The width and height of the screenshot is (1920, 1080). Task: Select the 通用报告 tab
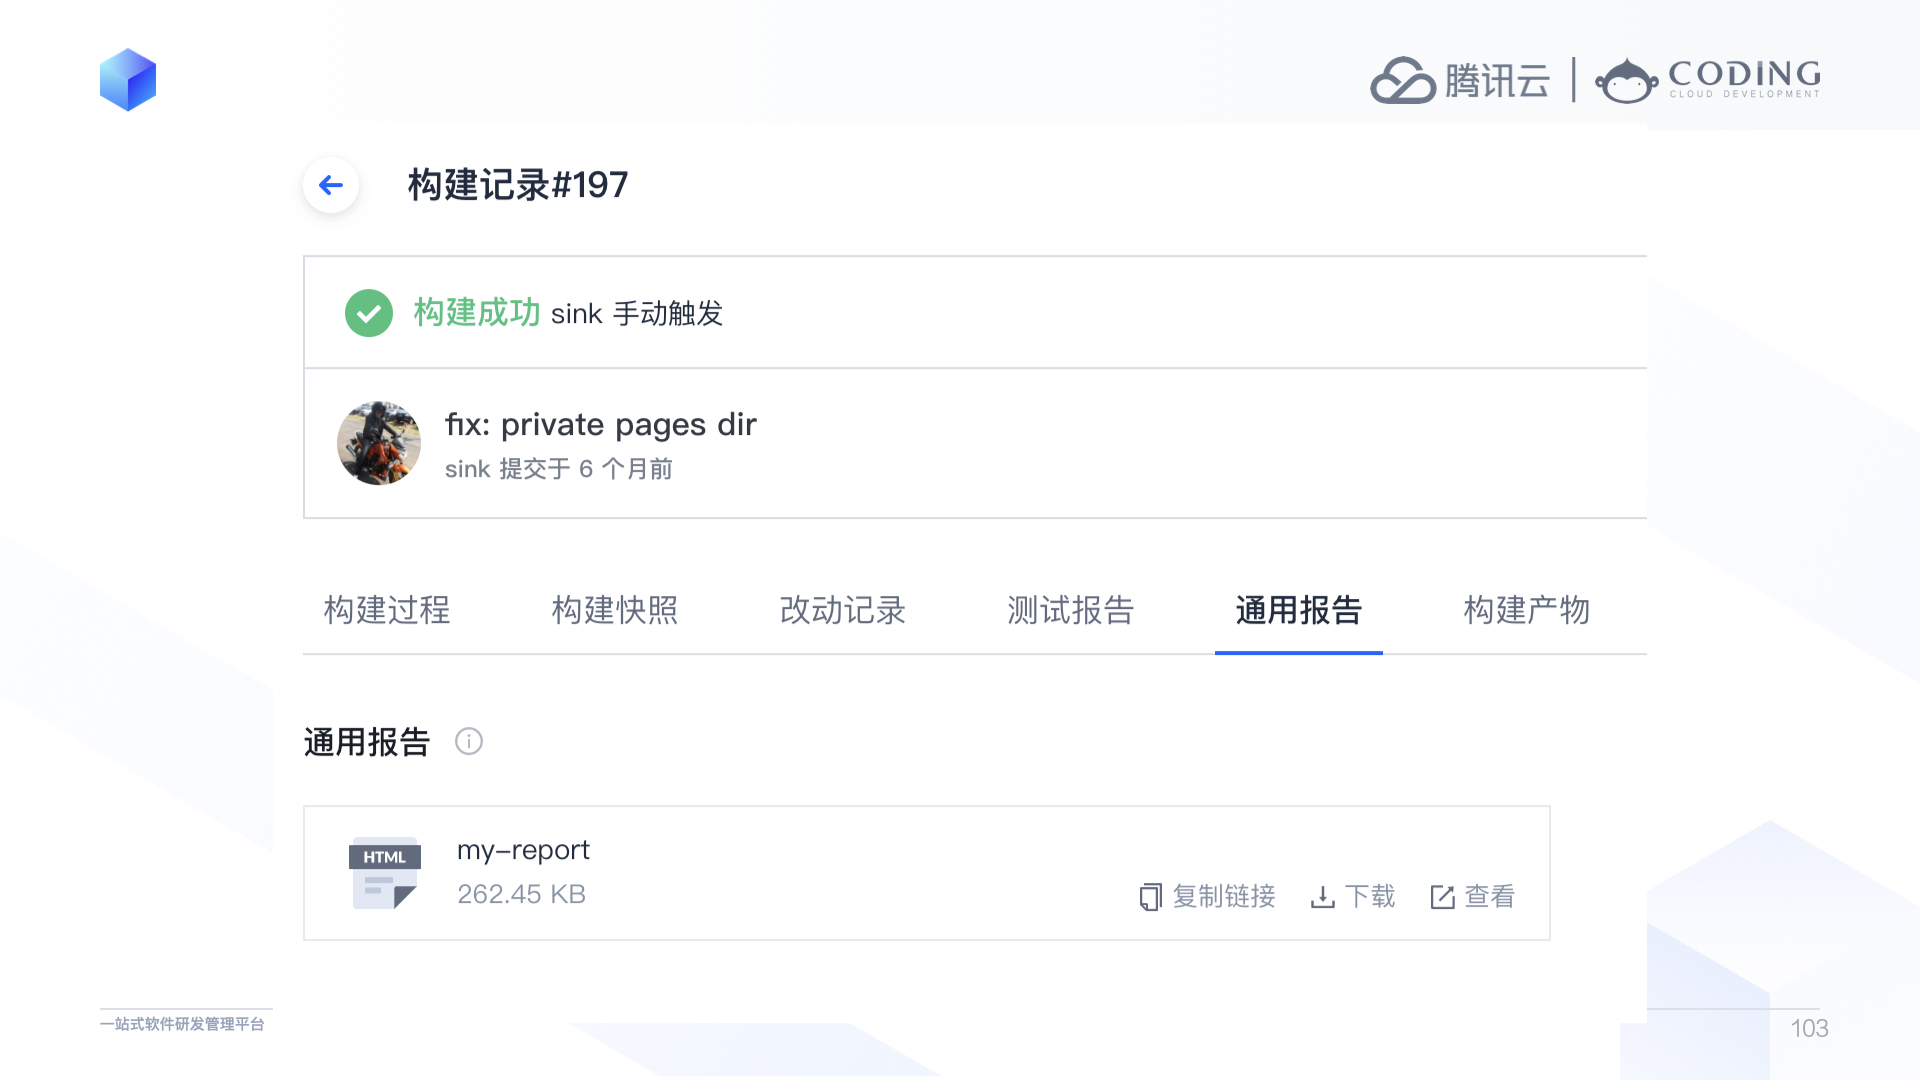click(x=1299, y=610)
